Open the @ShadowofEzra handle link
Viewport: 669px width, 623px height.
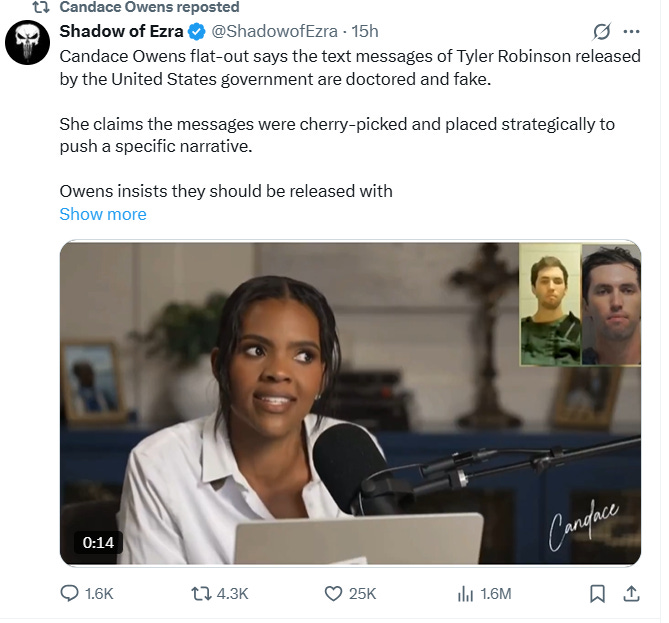[274, 31]
